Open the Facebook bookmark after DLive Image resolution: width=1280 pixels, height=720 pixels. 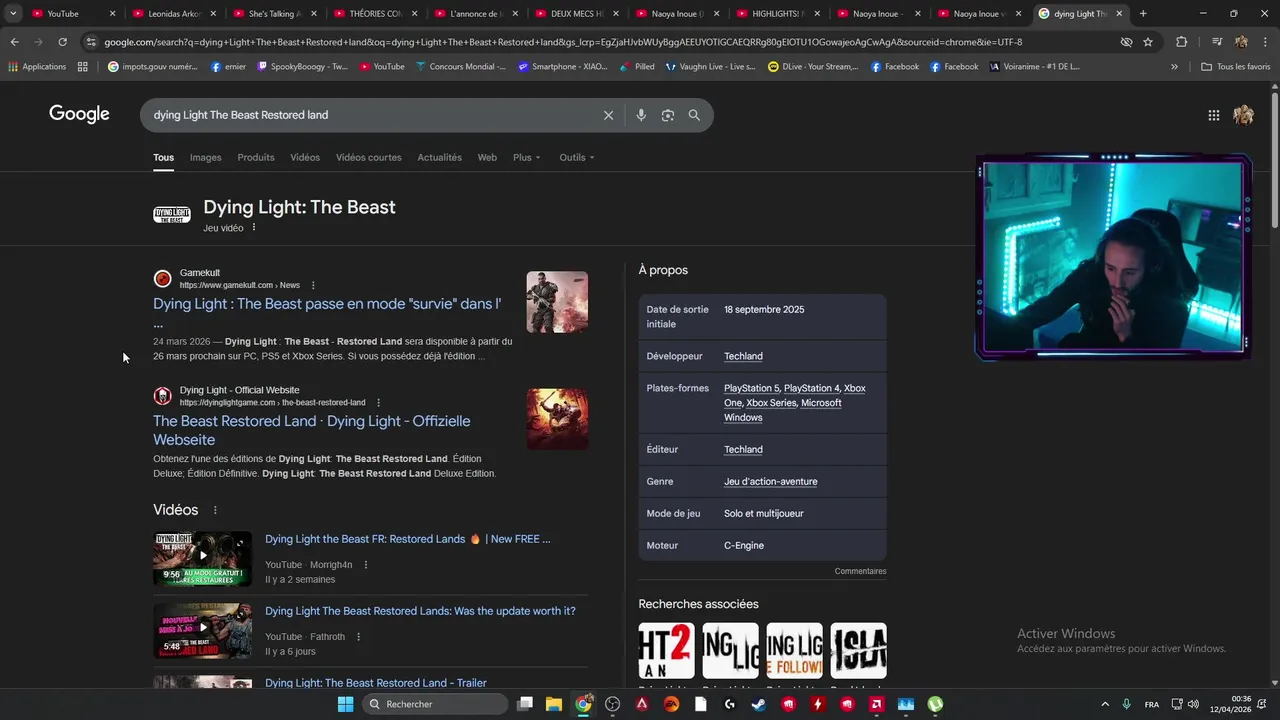pyautogui.click(x=895, y=67)
